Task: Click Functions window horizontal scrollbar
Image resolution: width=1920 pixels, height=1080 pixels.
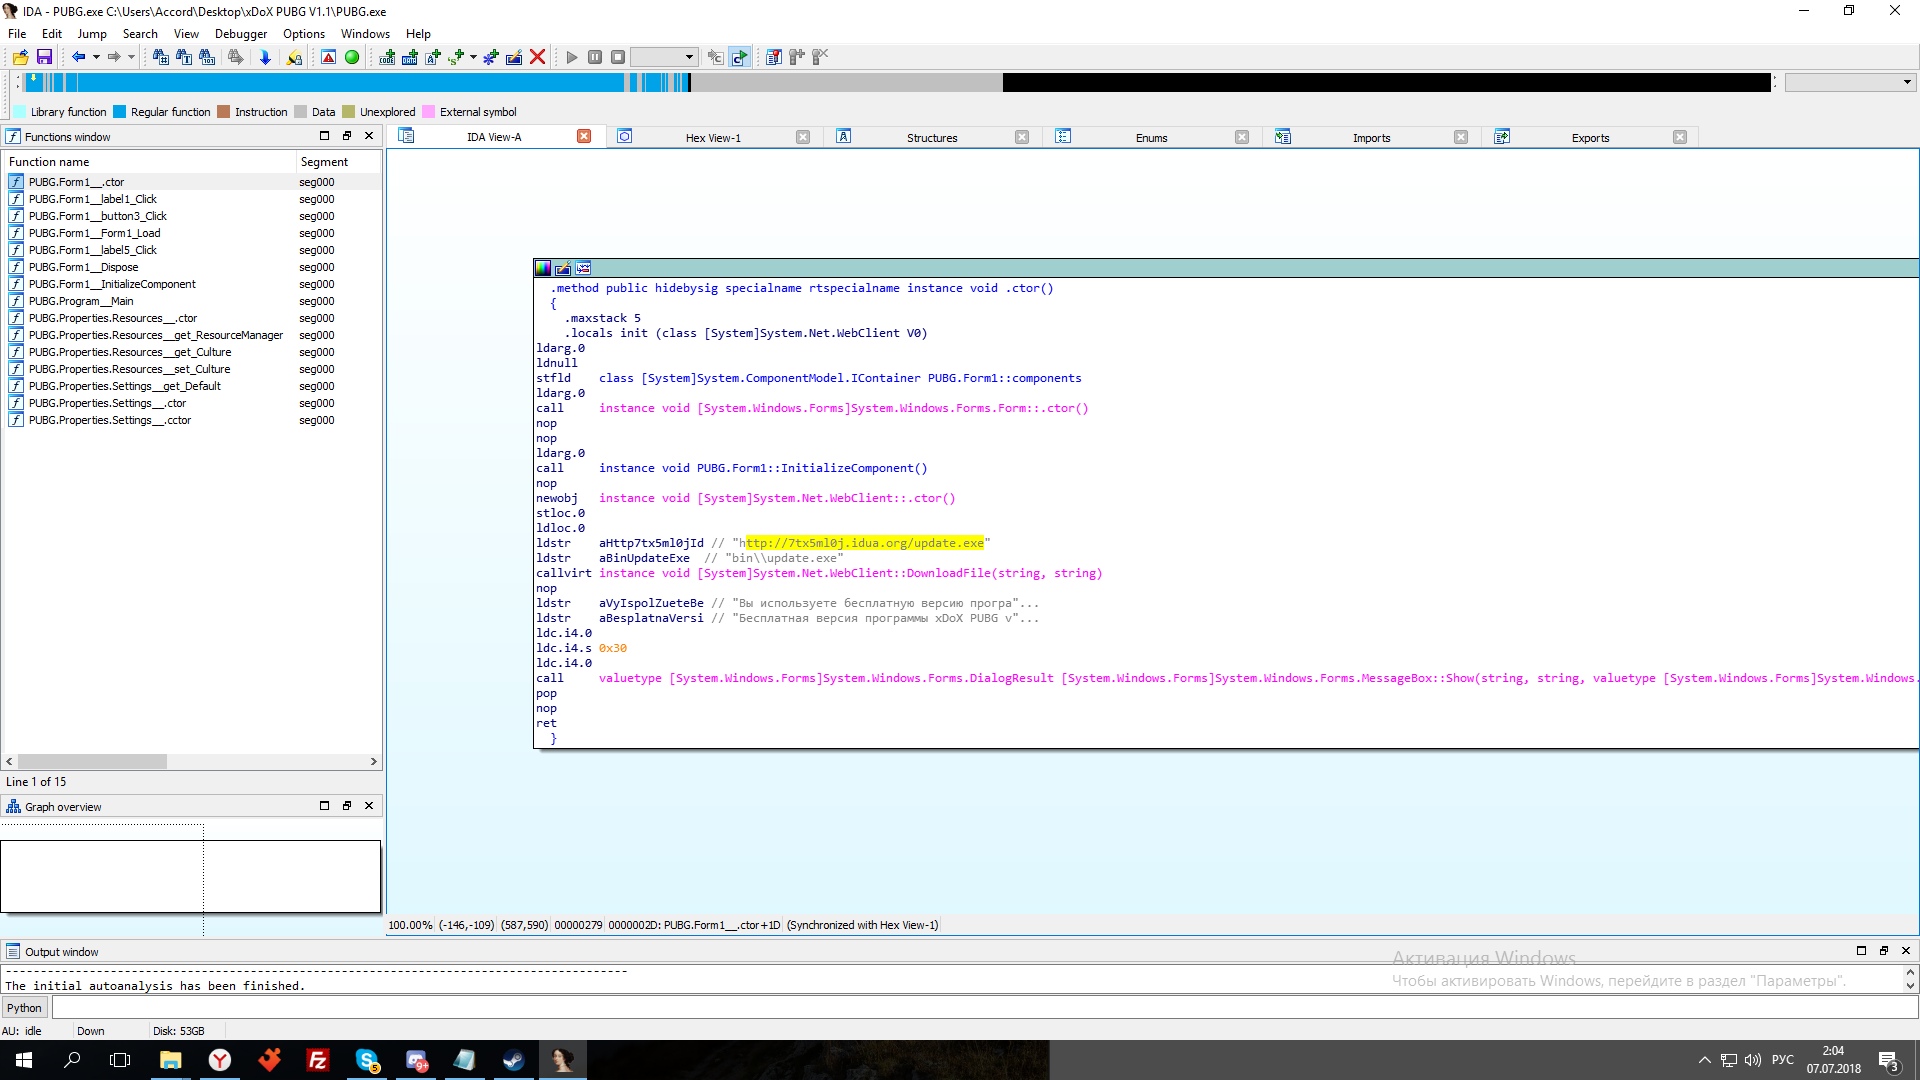Action: (92, 762)
